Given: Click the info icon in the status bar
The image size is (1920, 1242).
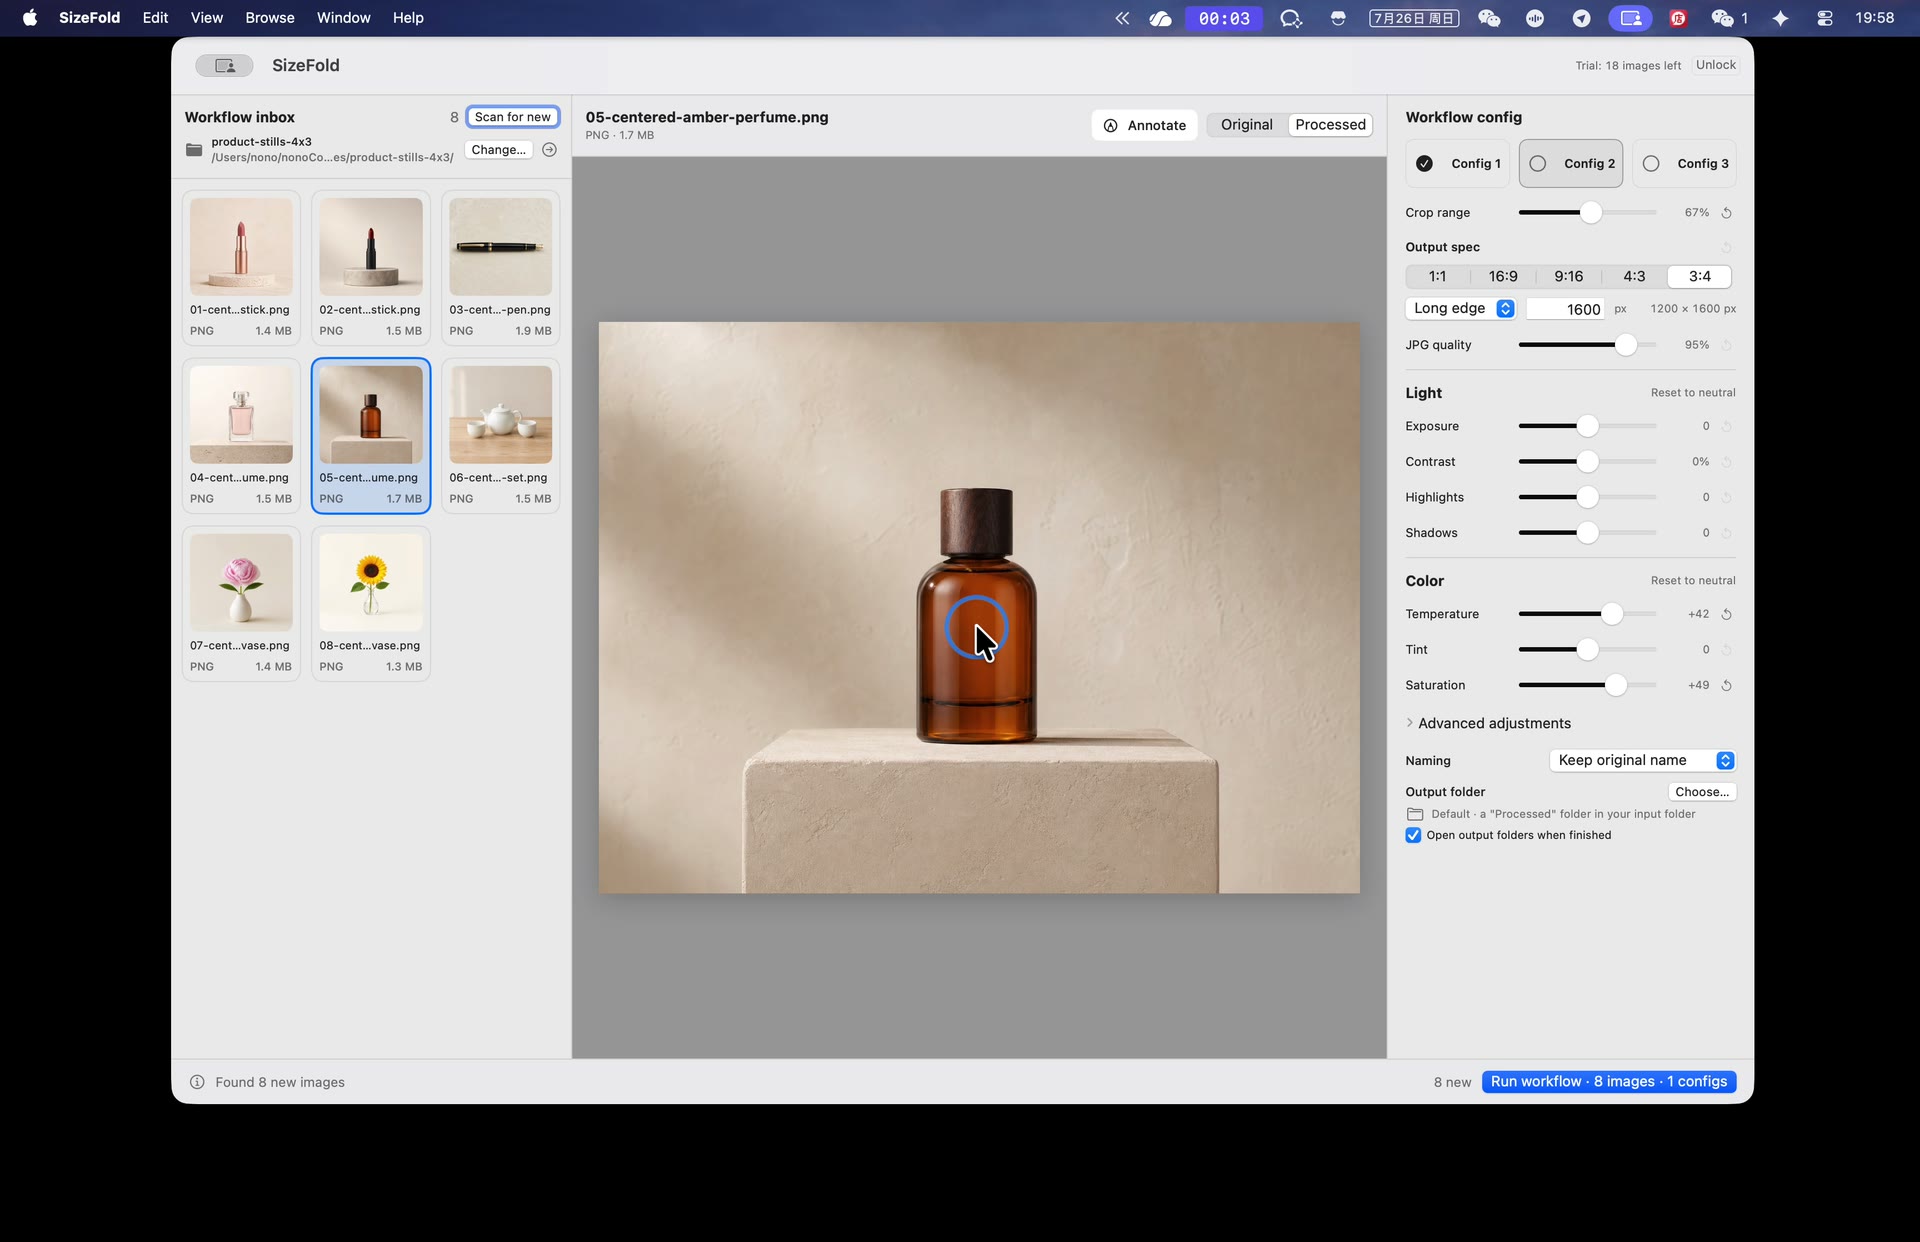Looking at the screenshot, I should [x=197, y=1082].
